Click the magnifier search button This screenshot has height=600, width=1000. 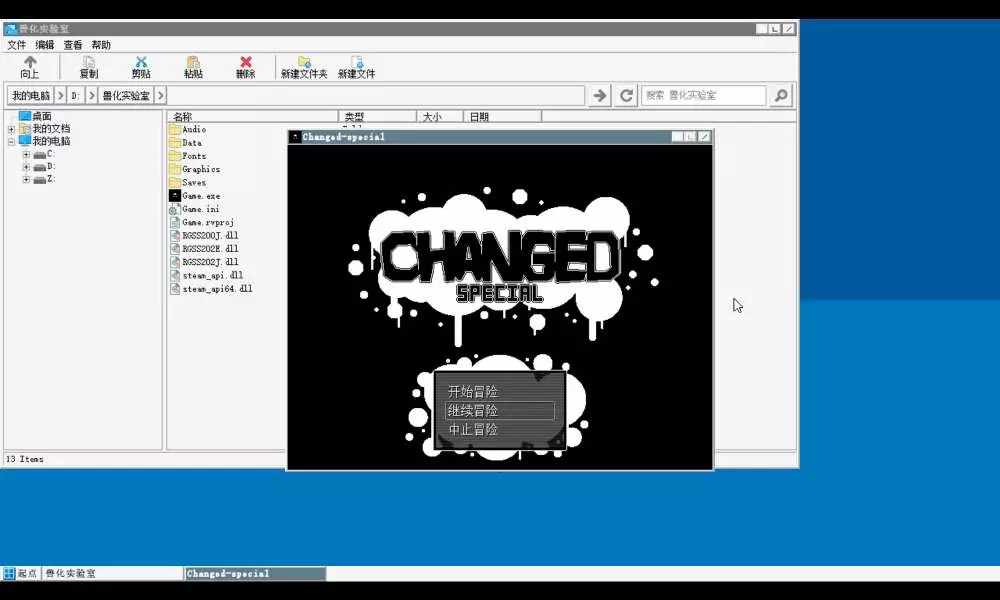tap(781, 96)
